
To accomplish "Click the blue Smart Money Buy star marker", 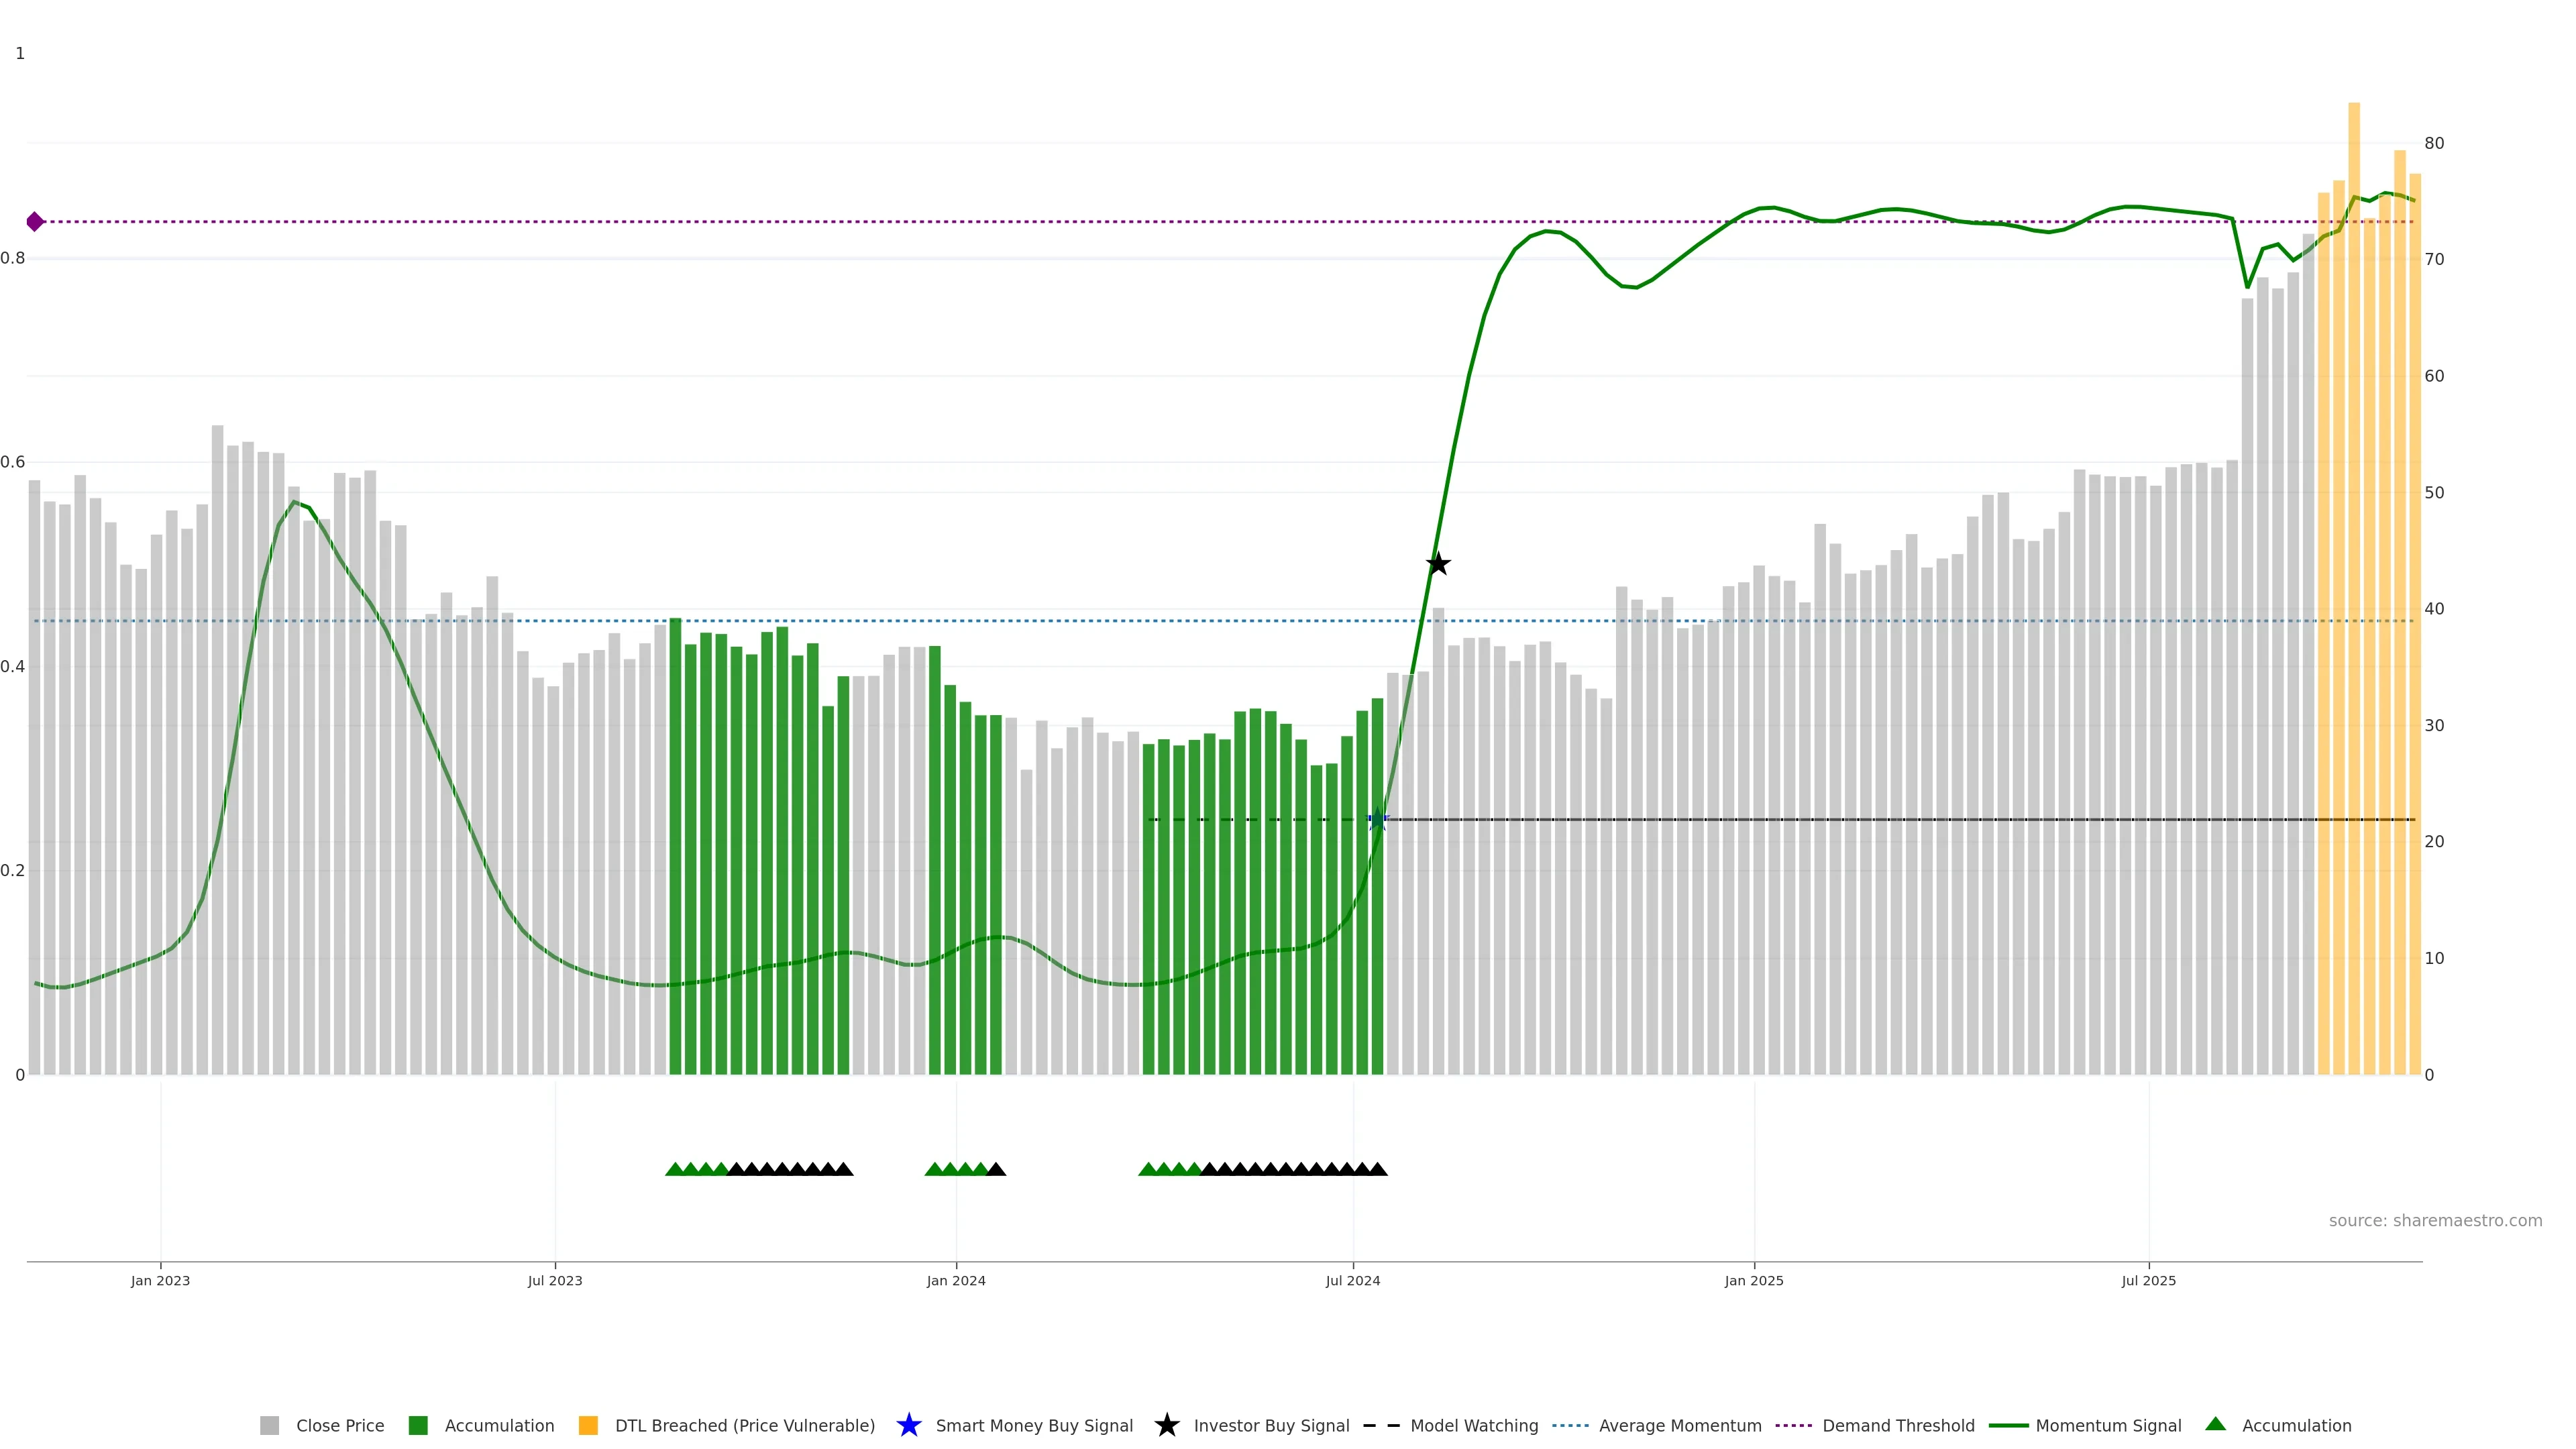I will (x=1377, y=820).
